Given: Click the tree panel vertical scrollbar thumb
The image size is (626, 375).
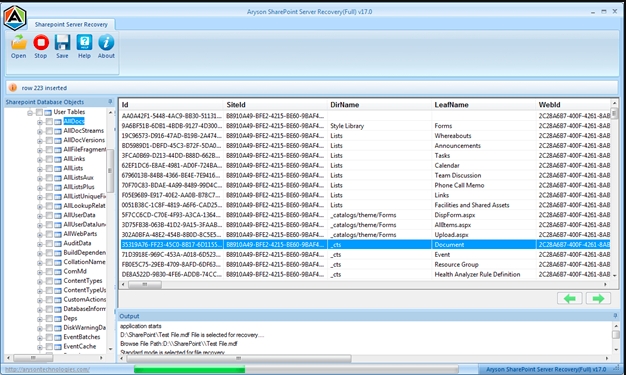Looking at the screenshot, I should point(110,171).
